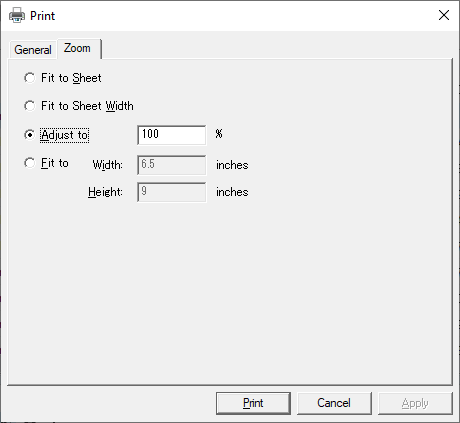The image size is (460, 423).
Task: Click the Print title text
Action: [42, 16]
